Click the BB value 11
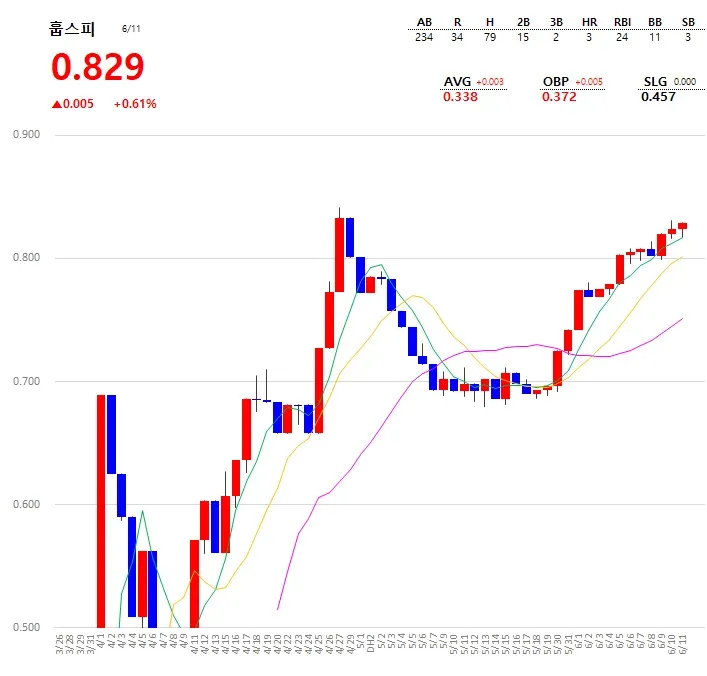The height and width of the screenshot is (676, 707). click(655, 37)
